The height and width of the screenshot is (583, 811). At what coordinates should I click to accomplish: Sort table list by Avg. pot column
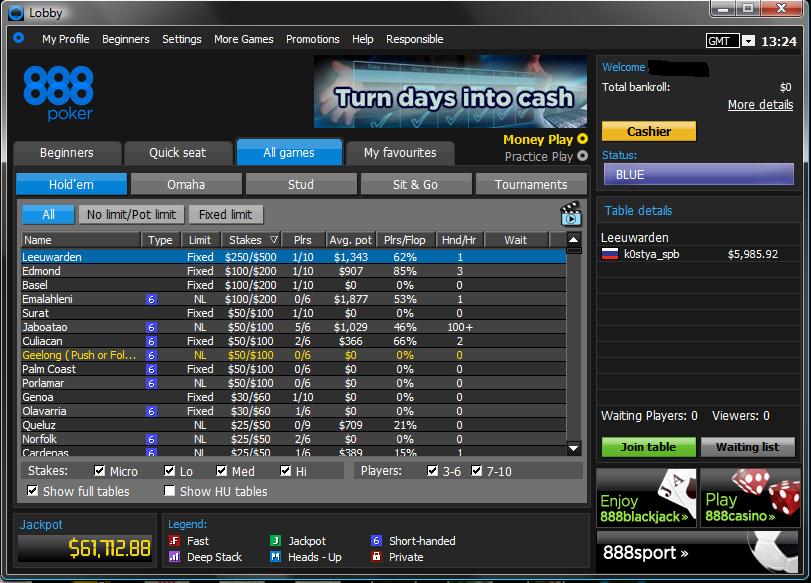click(x=351, y=240)
